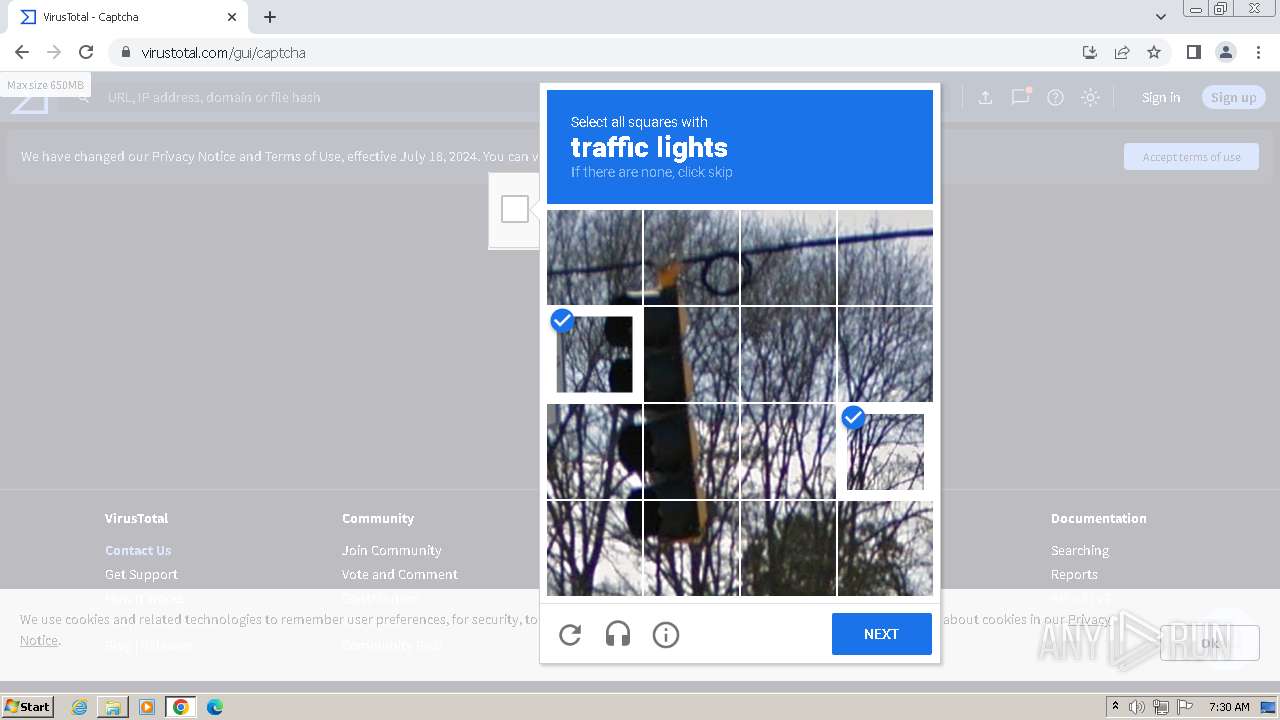Click the address bar URL
This screenshot has width=1280, height=720.
[x=223, y=52]
